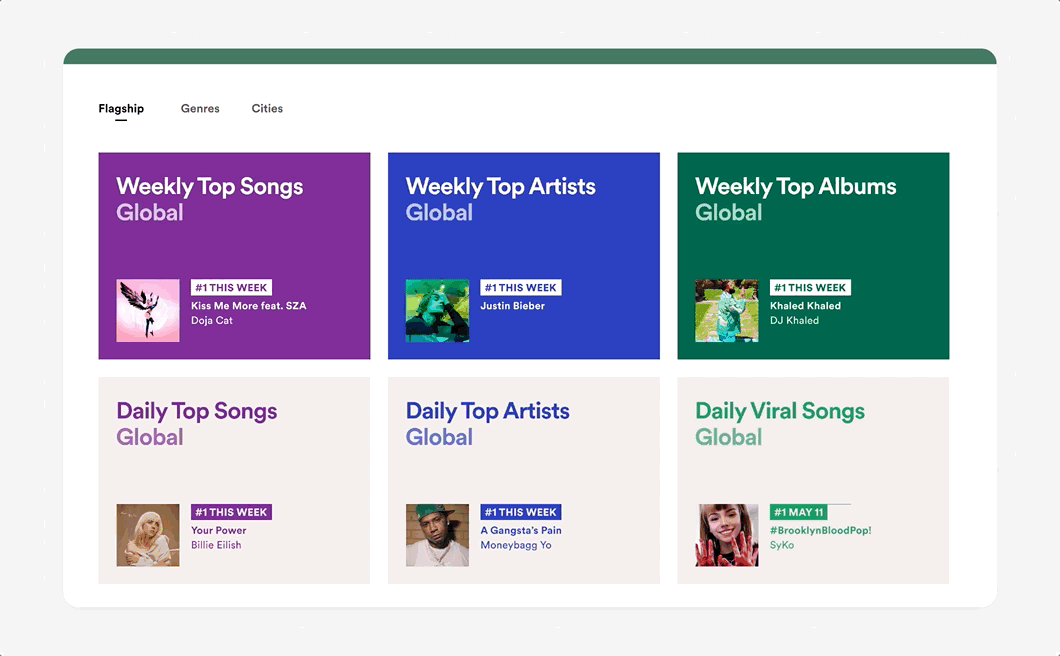This screenshot has height=656, width=1060.
Task: Select the song title Your Power
Action: [x=218, y=530]
